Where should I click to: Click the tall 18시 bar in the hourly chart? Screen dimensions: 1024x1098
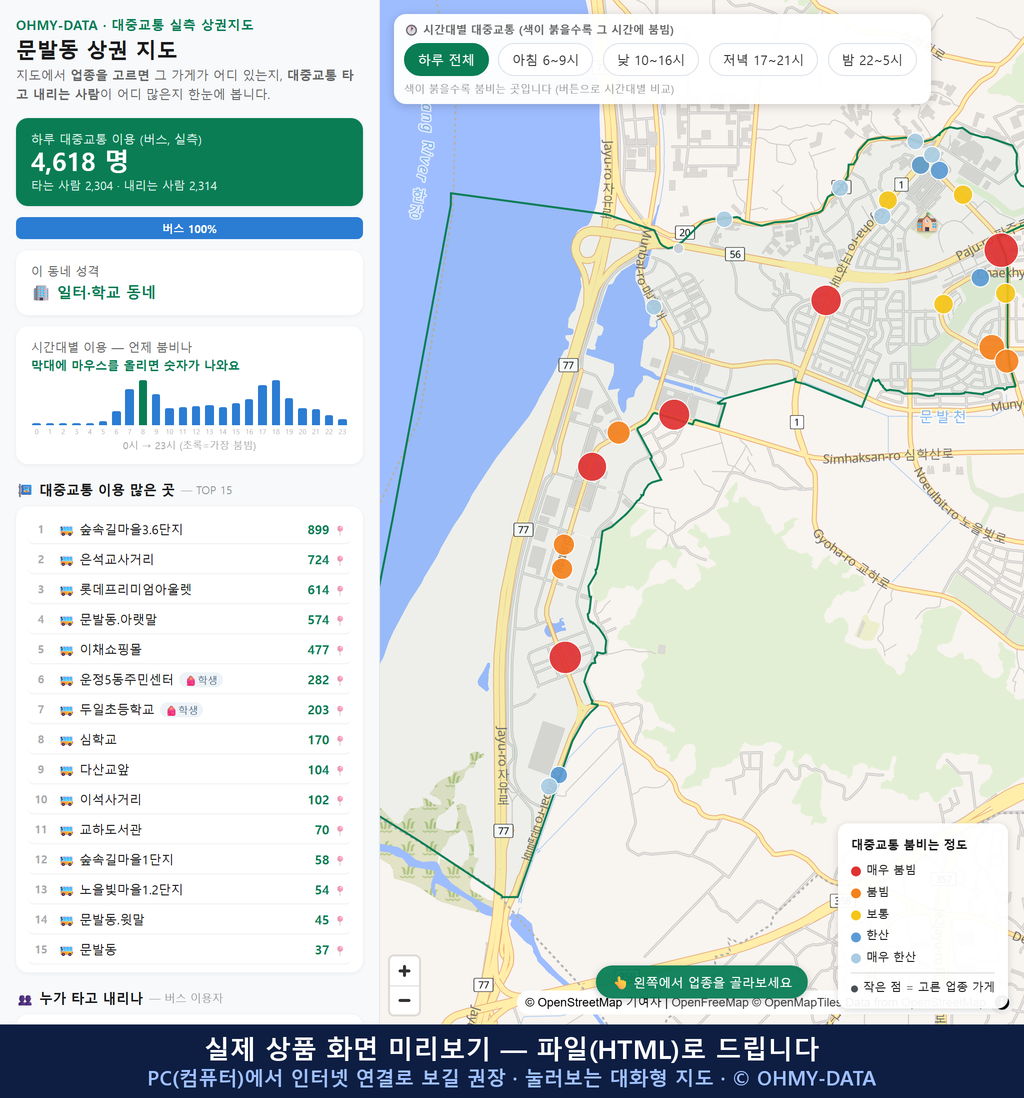(x=276, y=403)
